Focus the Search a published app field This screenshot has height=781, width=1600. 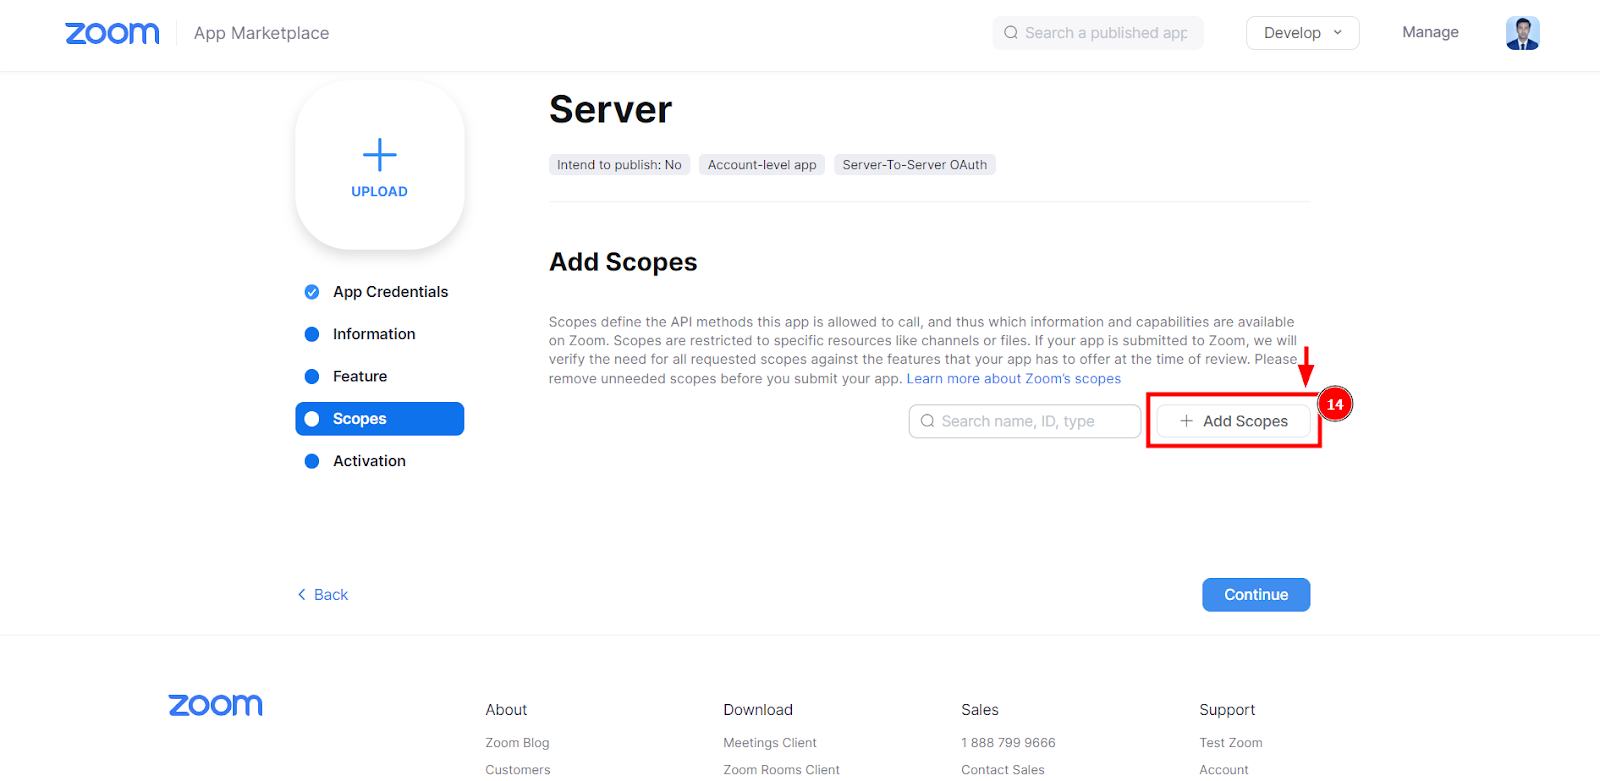pos(1098,33)
